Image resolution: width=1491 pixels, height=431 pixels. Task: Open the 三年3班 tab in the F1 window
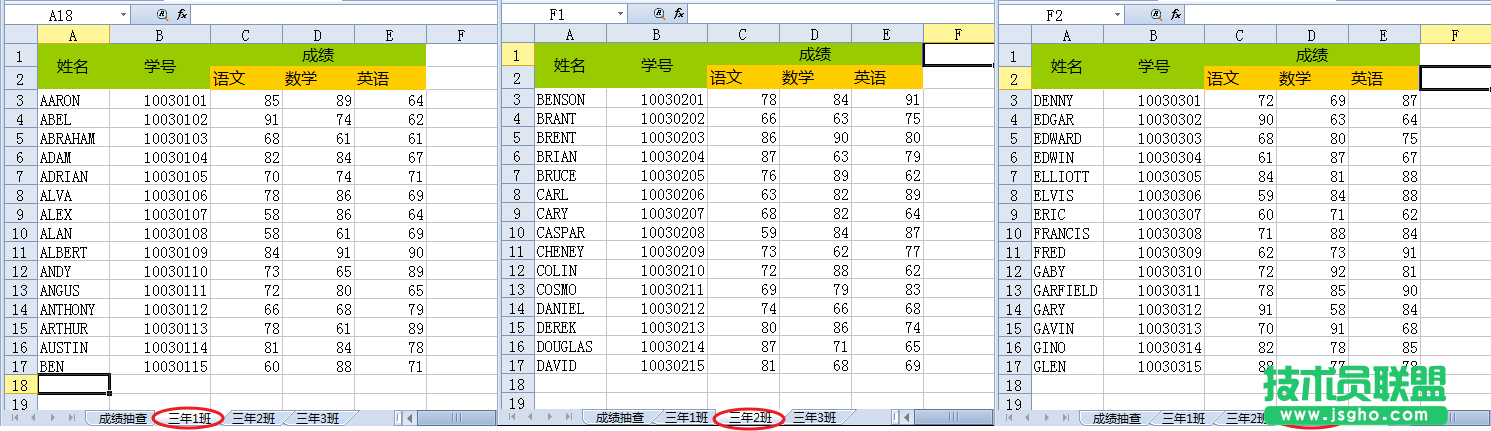[x=815, y=418]
